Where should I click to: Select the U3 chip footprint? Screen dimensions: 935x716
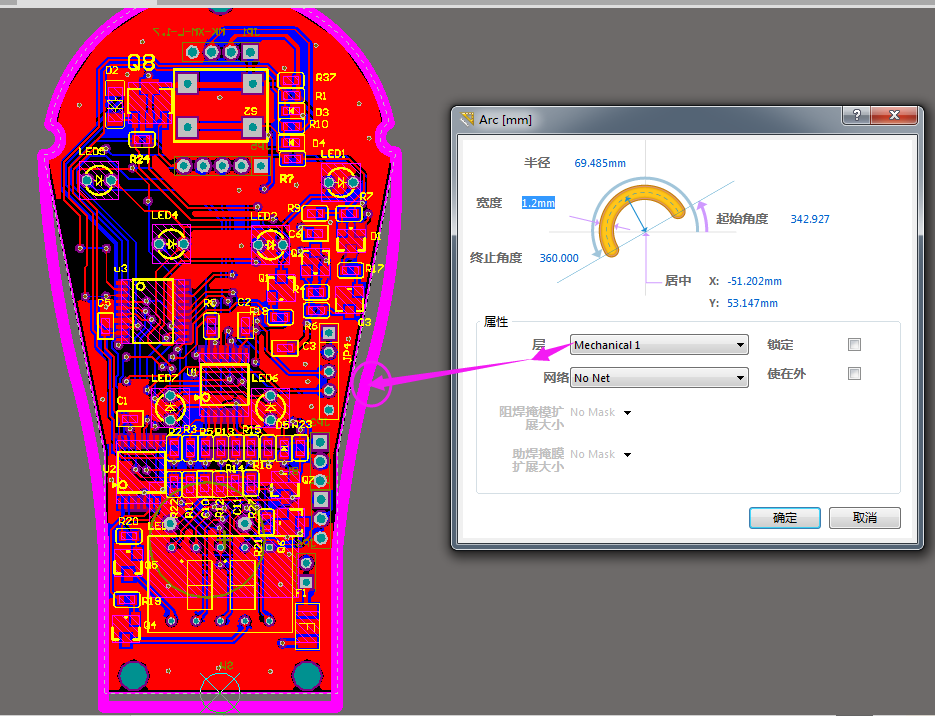pos(145,312)
